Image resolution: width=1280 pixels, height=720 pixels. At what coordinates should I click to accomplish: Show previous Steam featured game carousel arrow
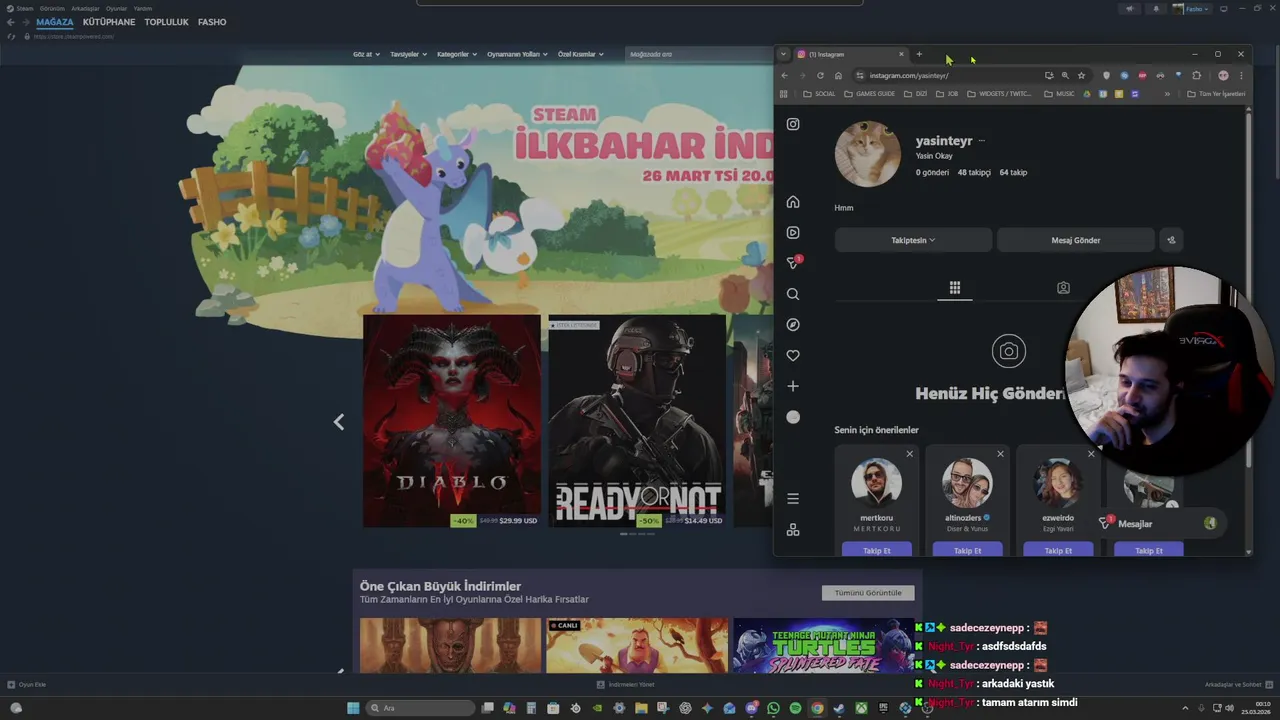point(339,422)
